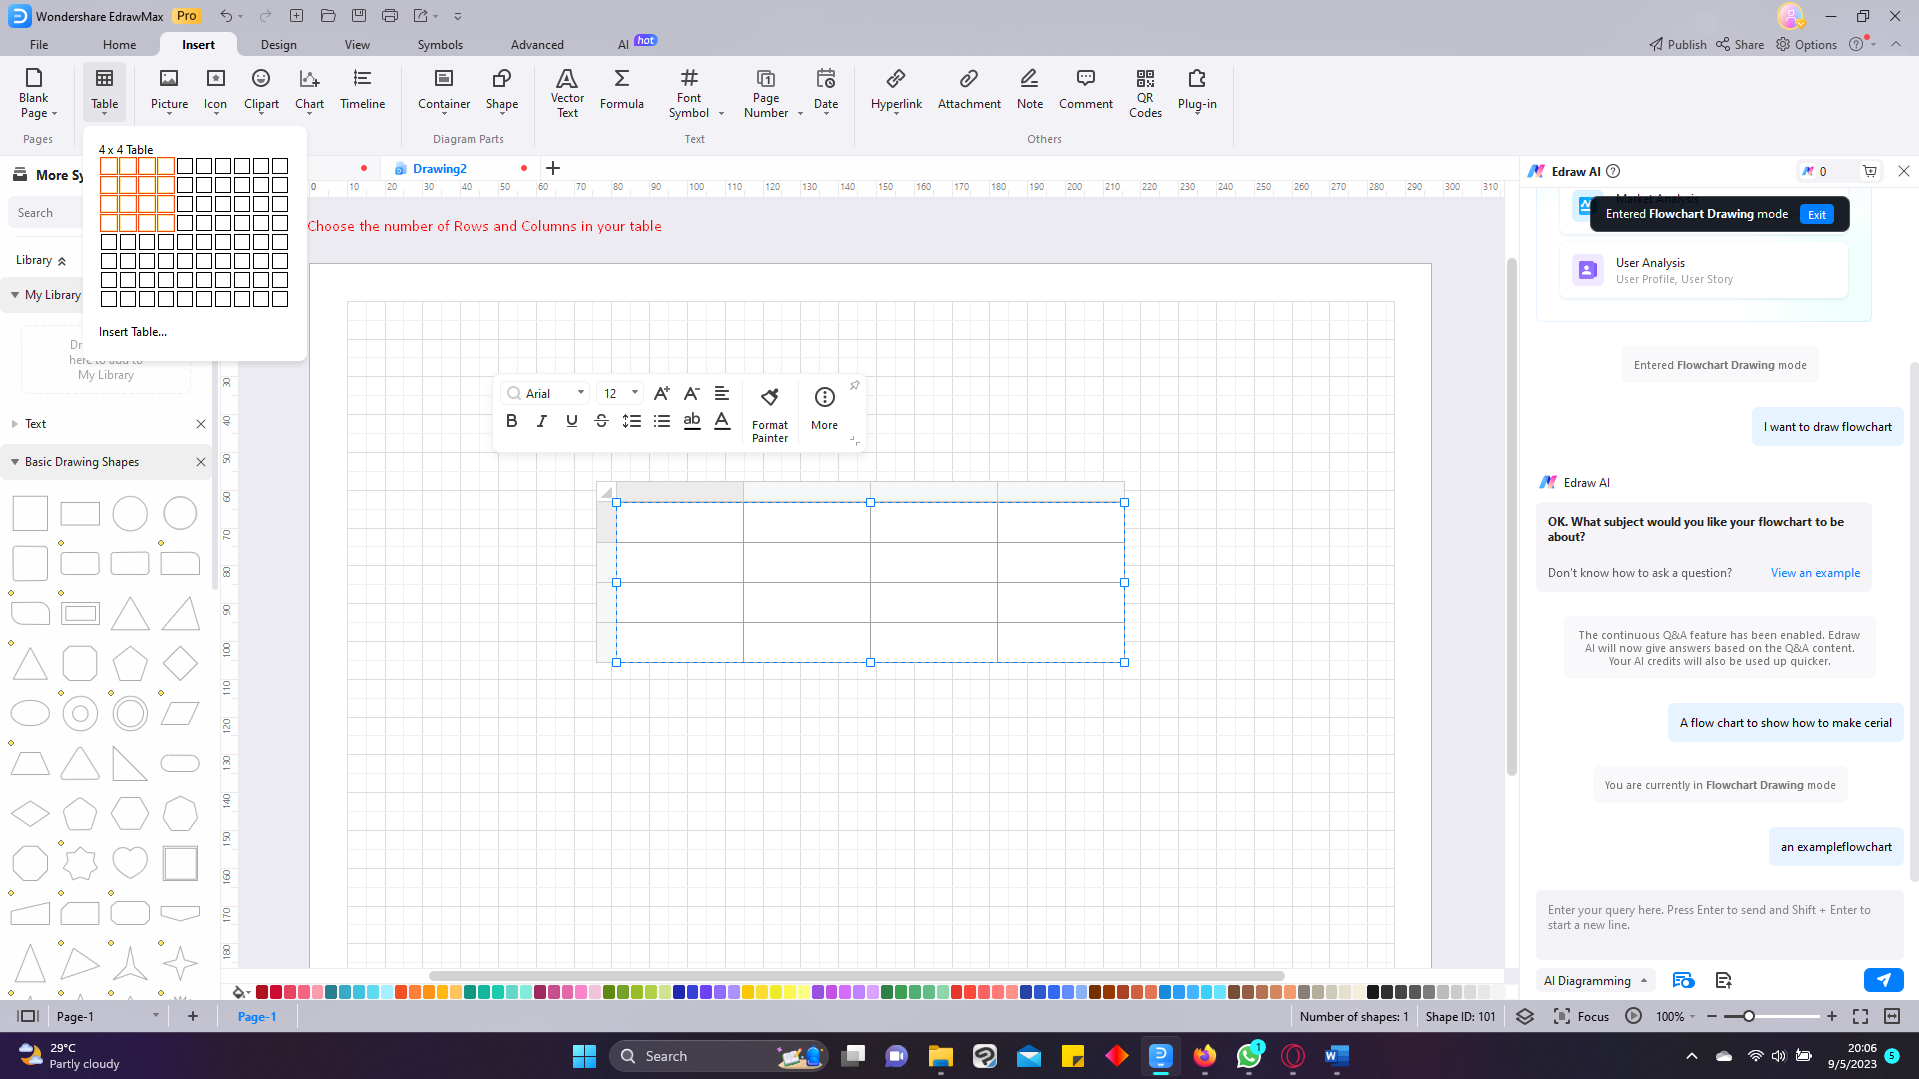Open the Options button

1806,44
